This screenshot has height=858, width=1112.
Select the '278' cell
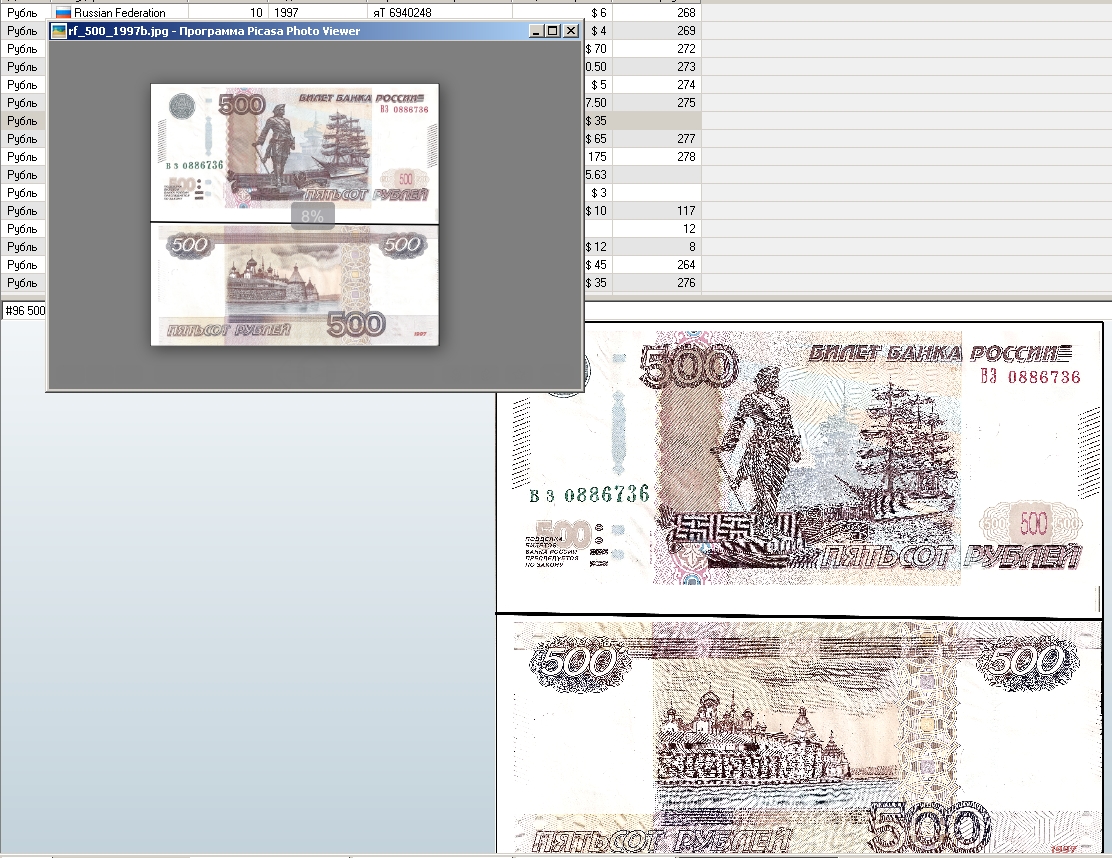pos(657,157)
